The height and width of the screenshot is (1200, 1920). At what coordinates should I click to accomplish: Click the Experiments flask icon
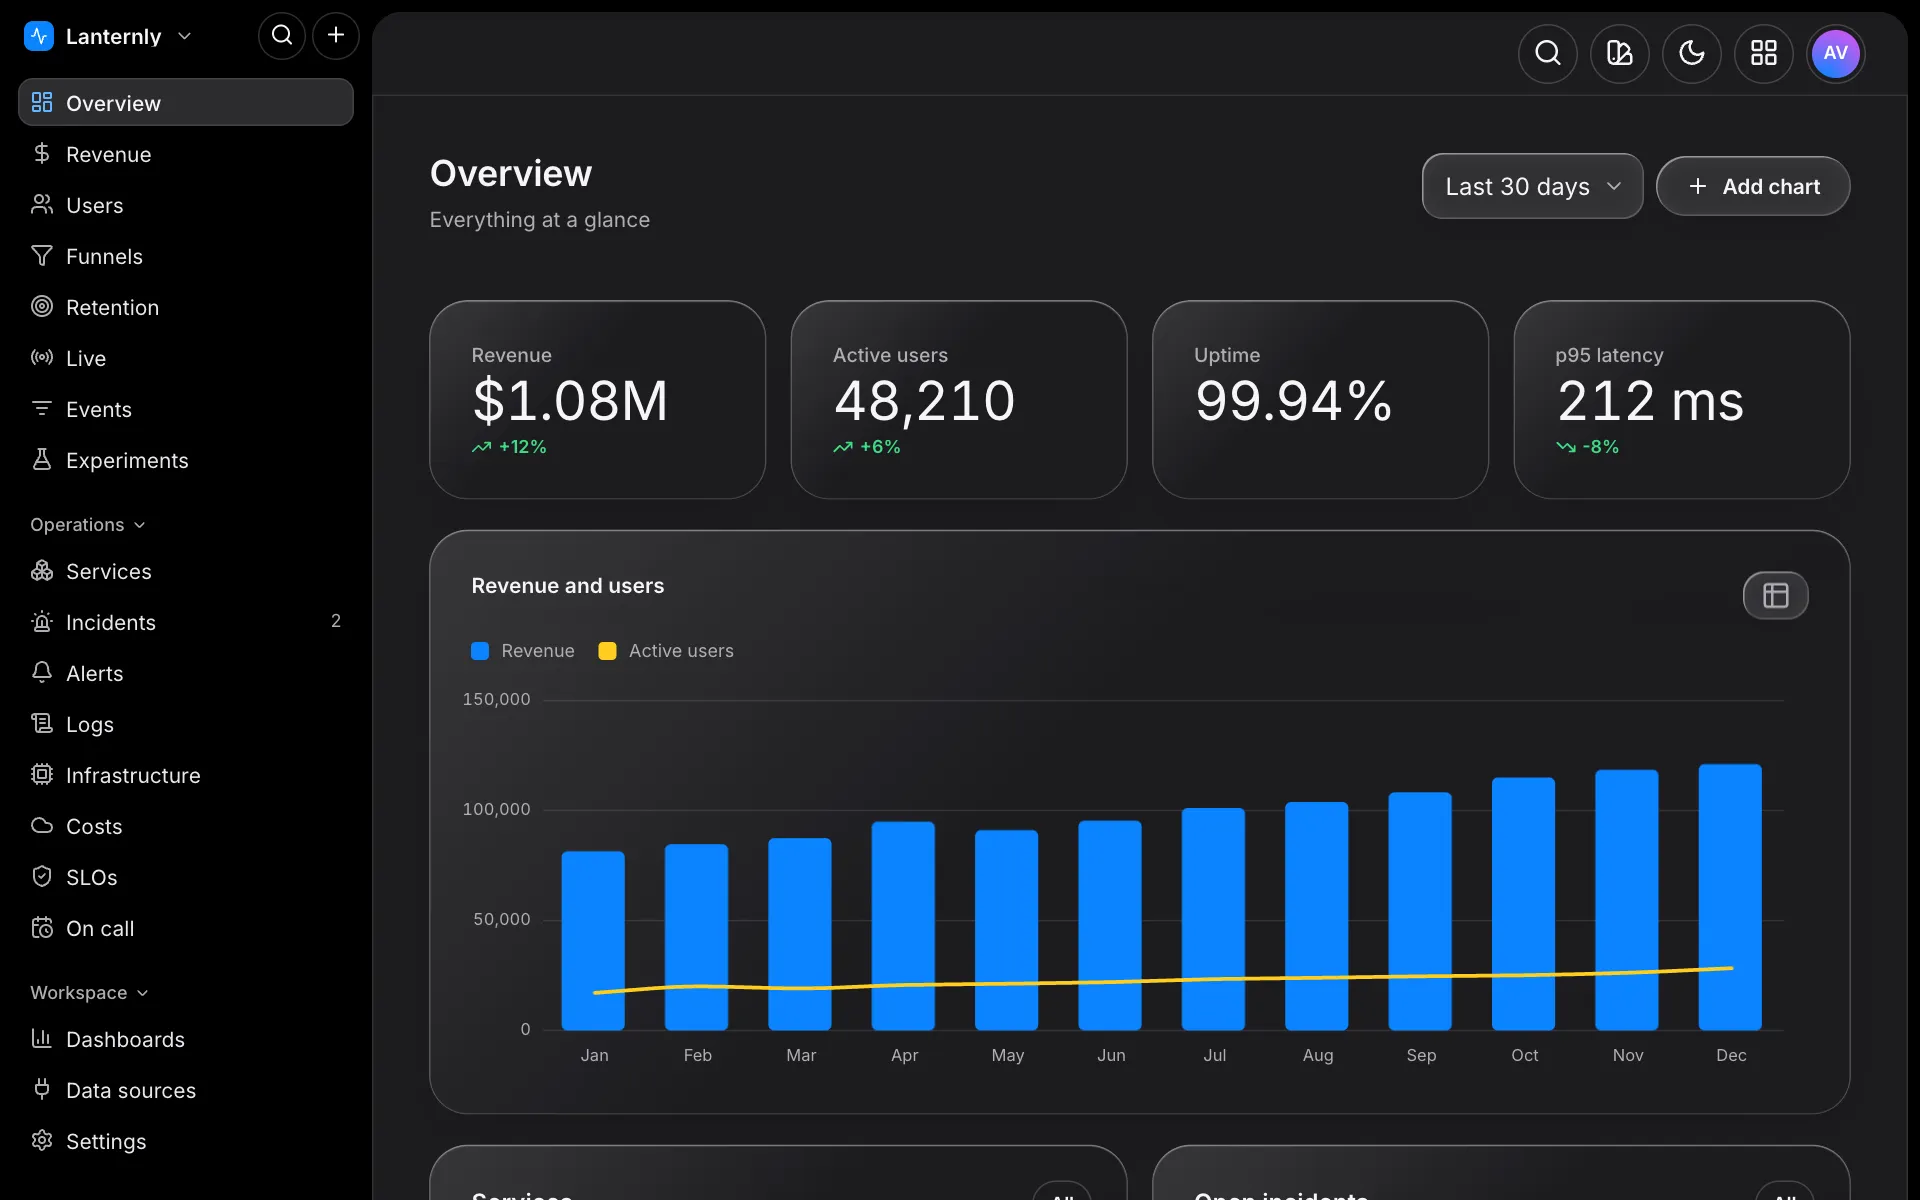(x=42, y=459)
